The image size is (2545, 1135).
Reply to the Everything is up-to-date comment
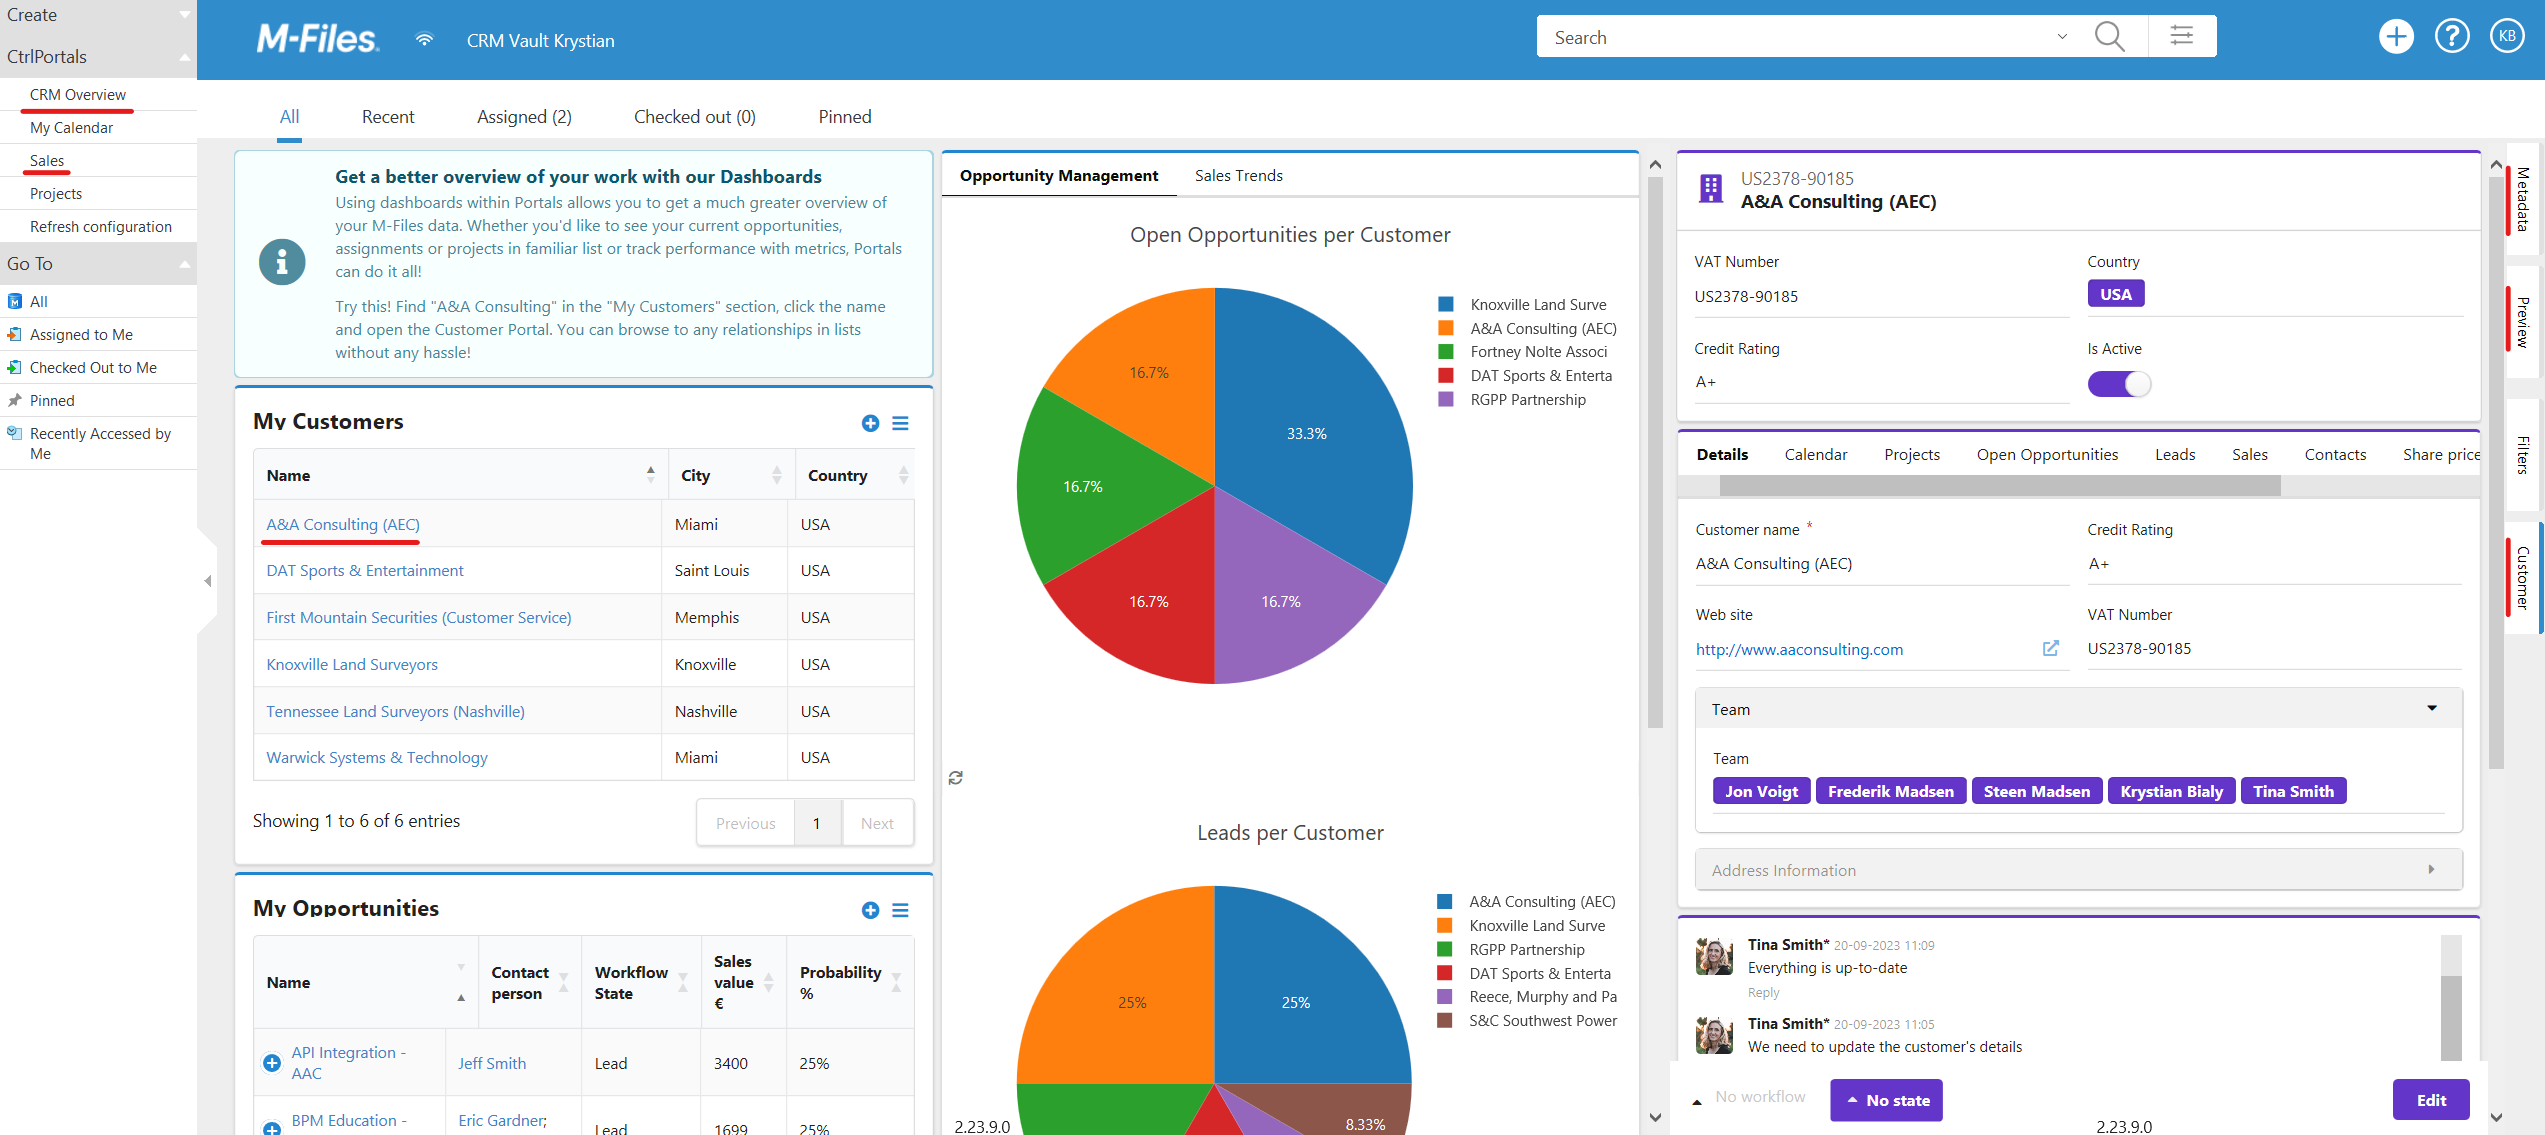point(1763,992)
